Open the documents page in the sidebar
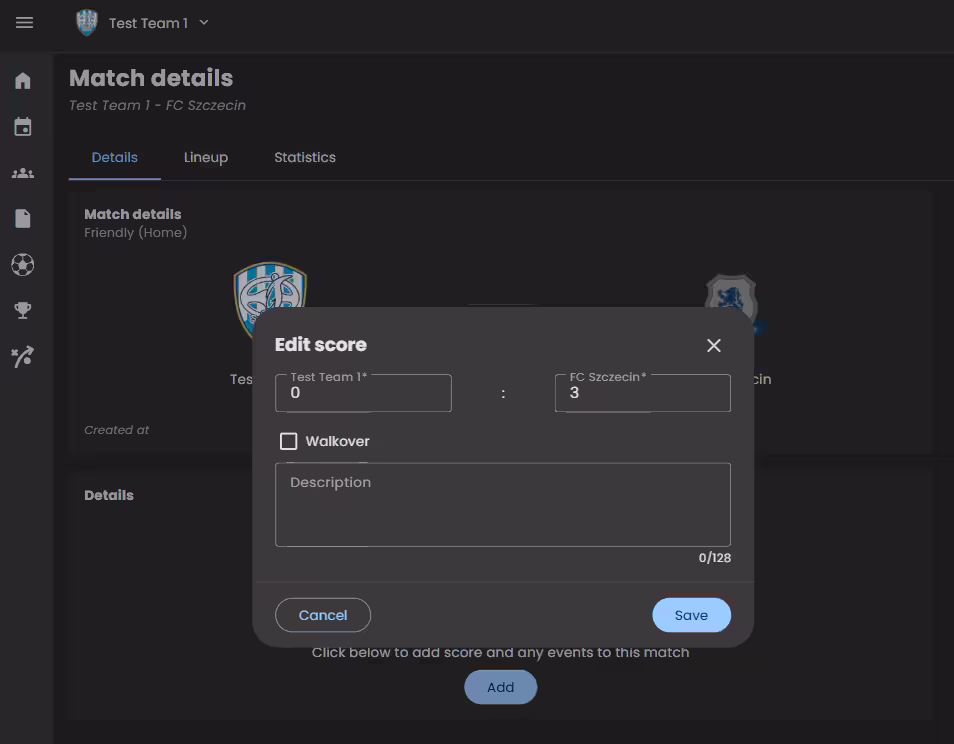The width and height of the screenshot is (954, 744). [x=23, y=219]
